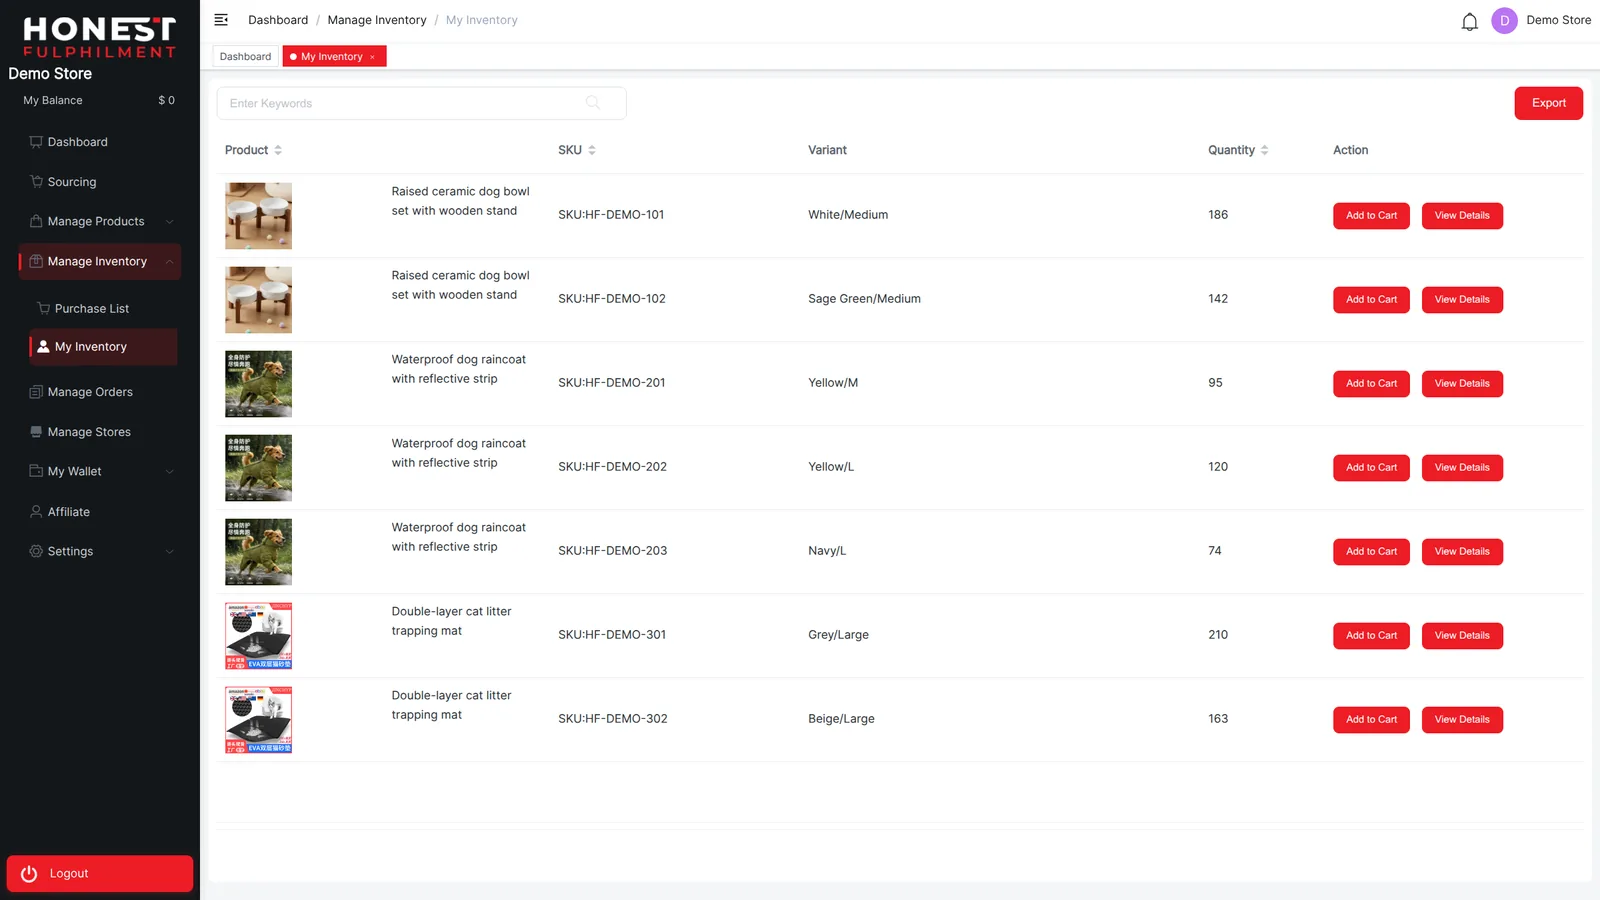Click the purple D user avatar
This screenshot has height=900, width=1600.
pos(1504,21)
